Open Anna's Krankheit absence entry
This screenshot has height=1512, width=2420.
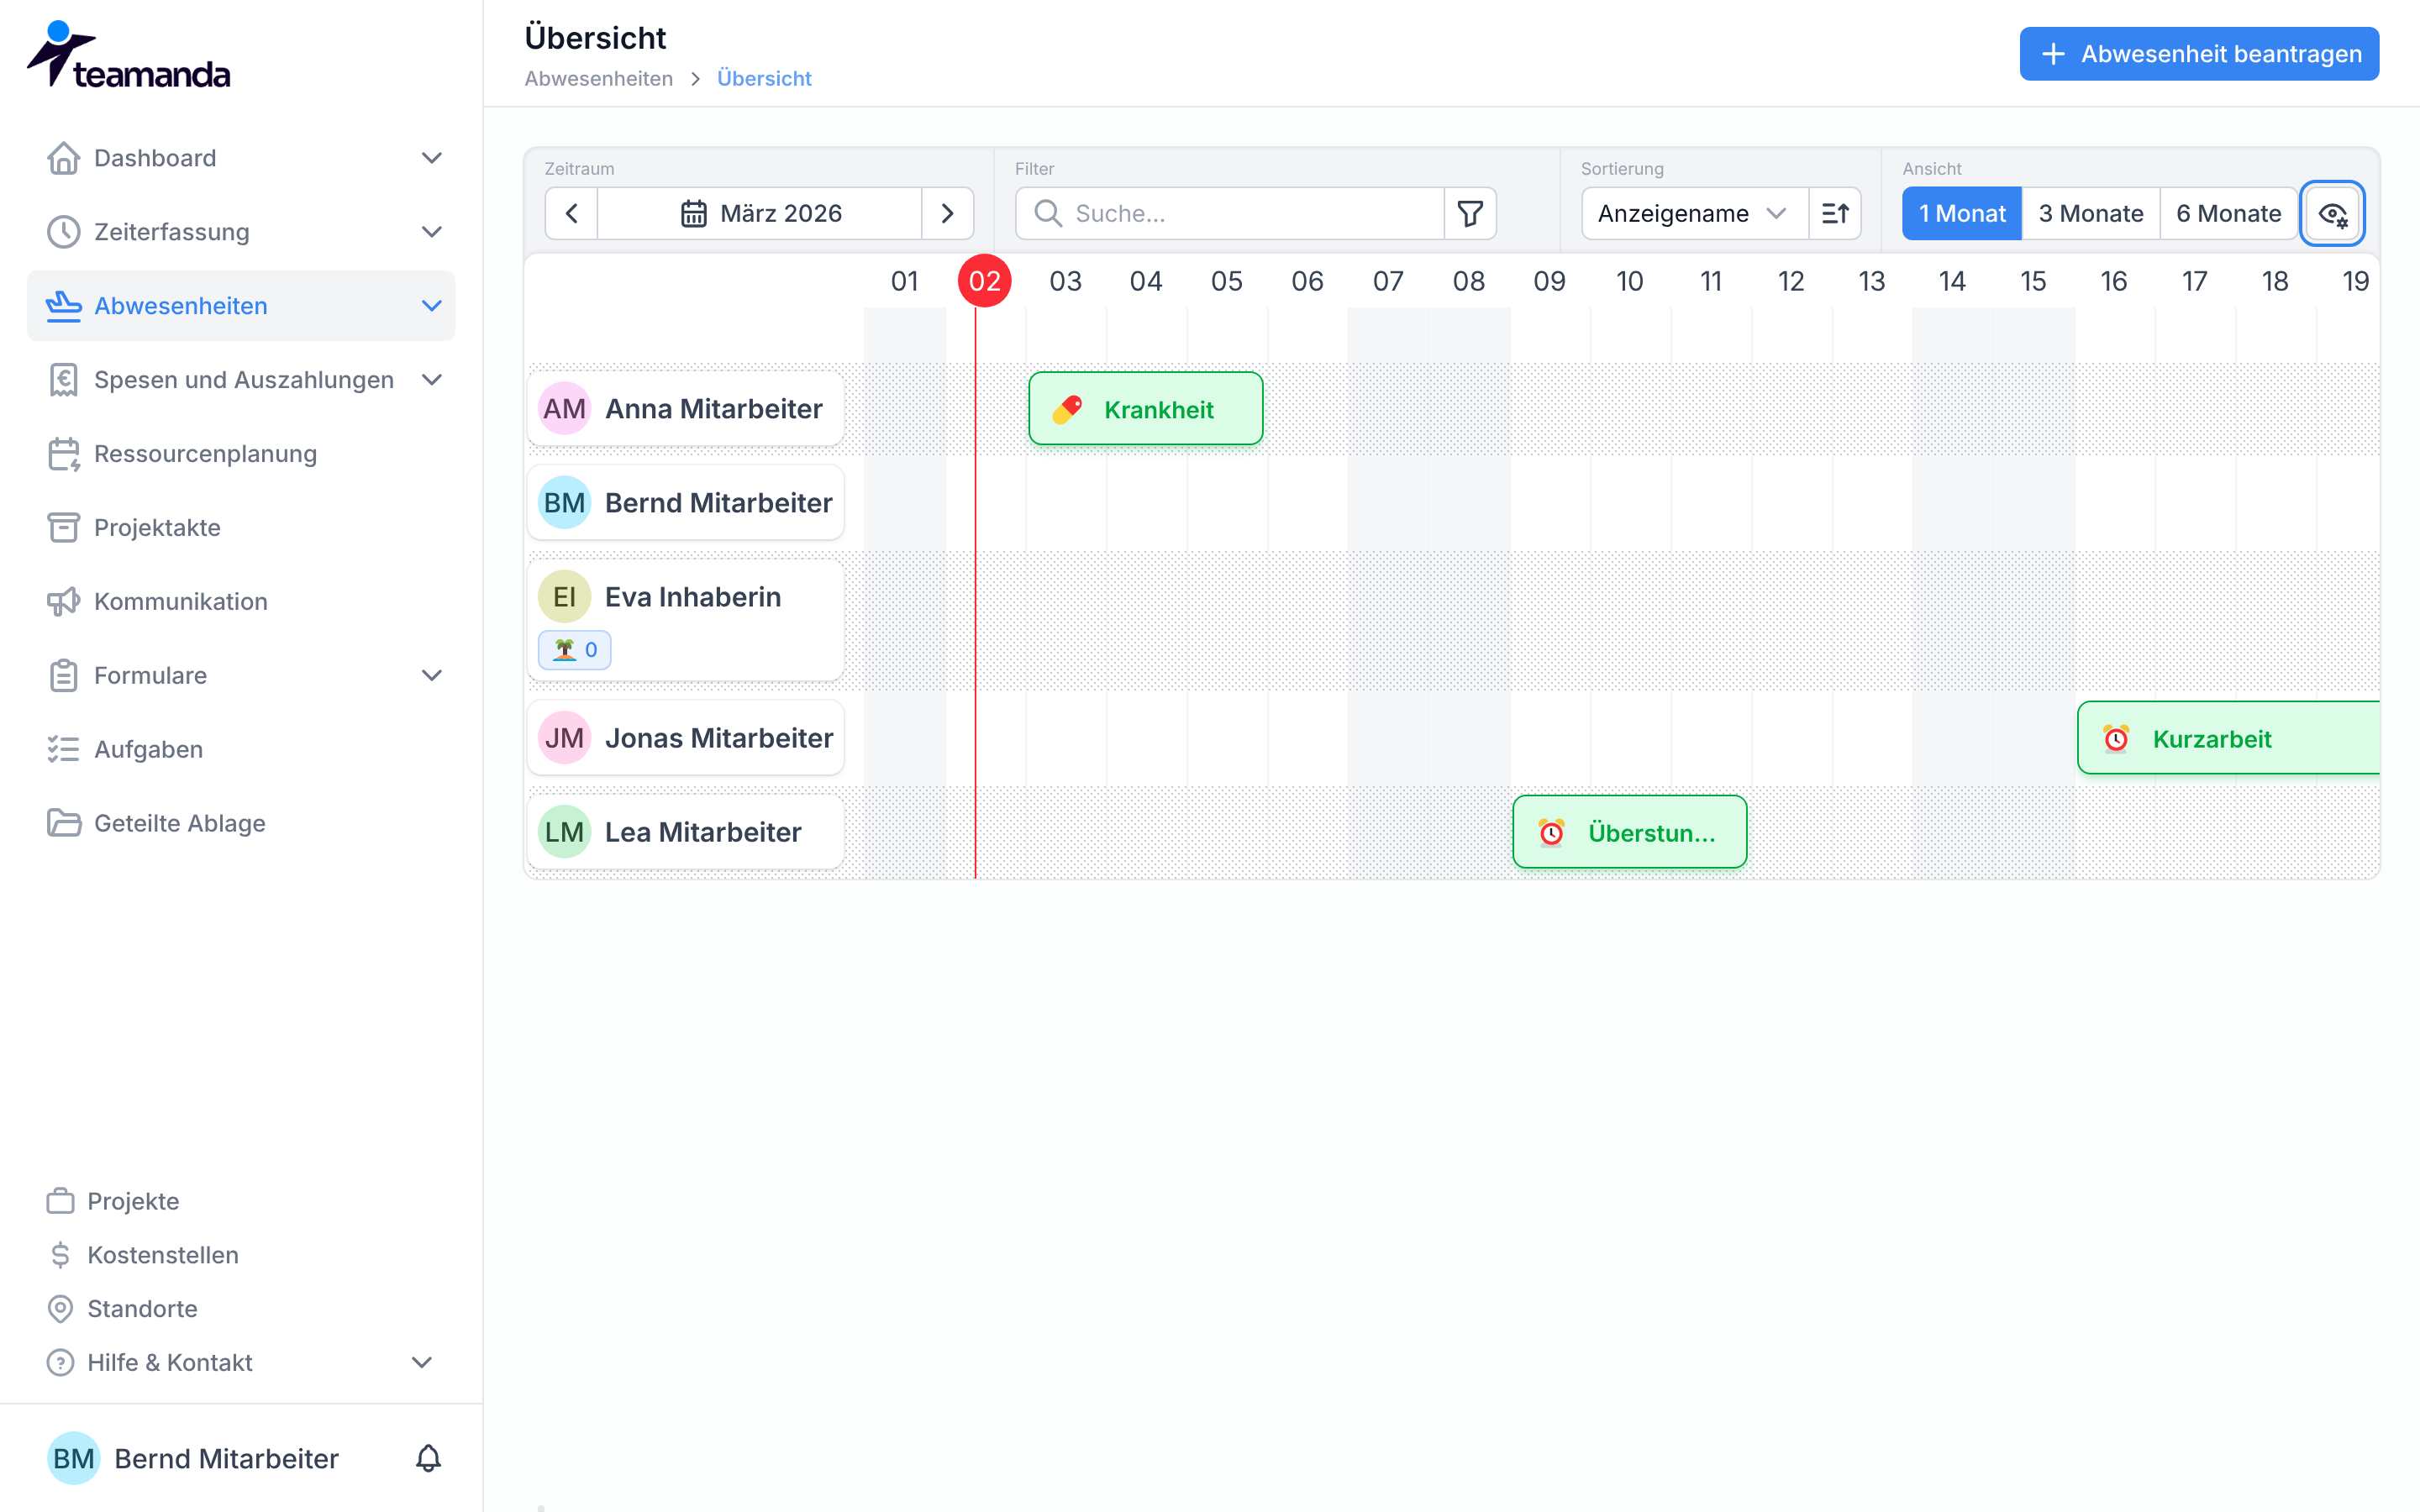click(1146, 409)
